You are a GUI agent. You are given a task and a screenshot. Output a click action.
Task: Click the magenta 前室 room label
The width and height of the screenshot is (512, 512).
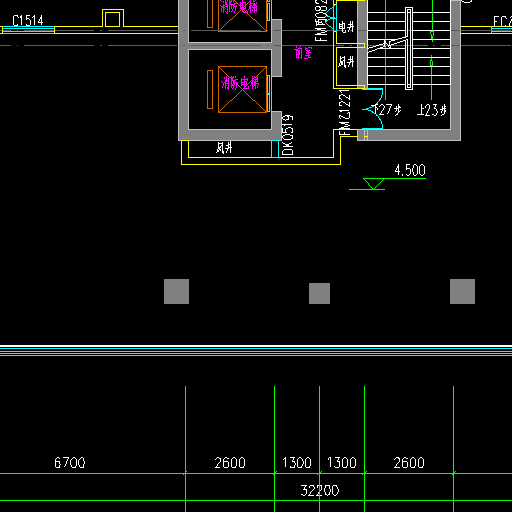click(303, 53)
